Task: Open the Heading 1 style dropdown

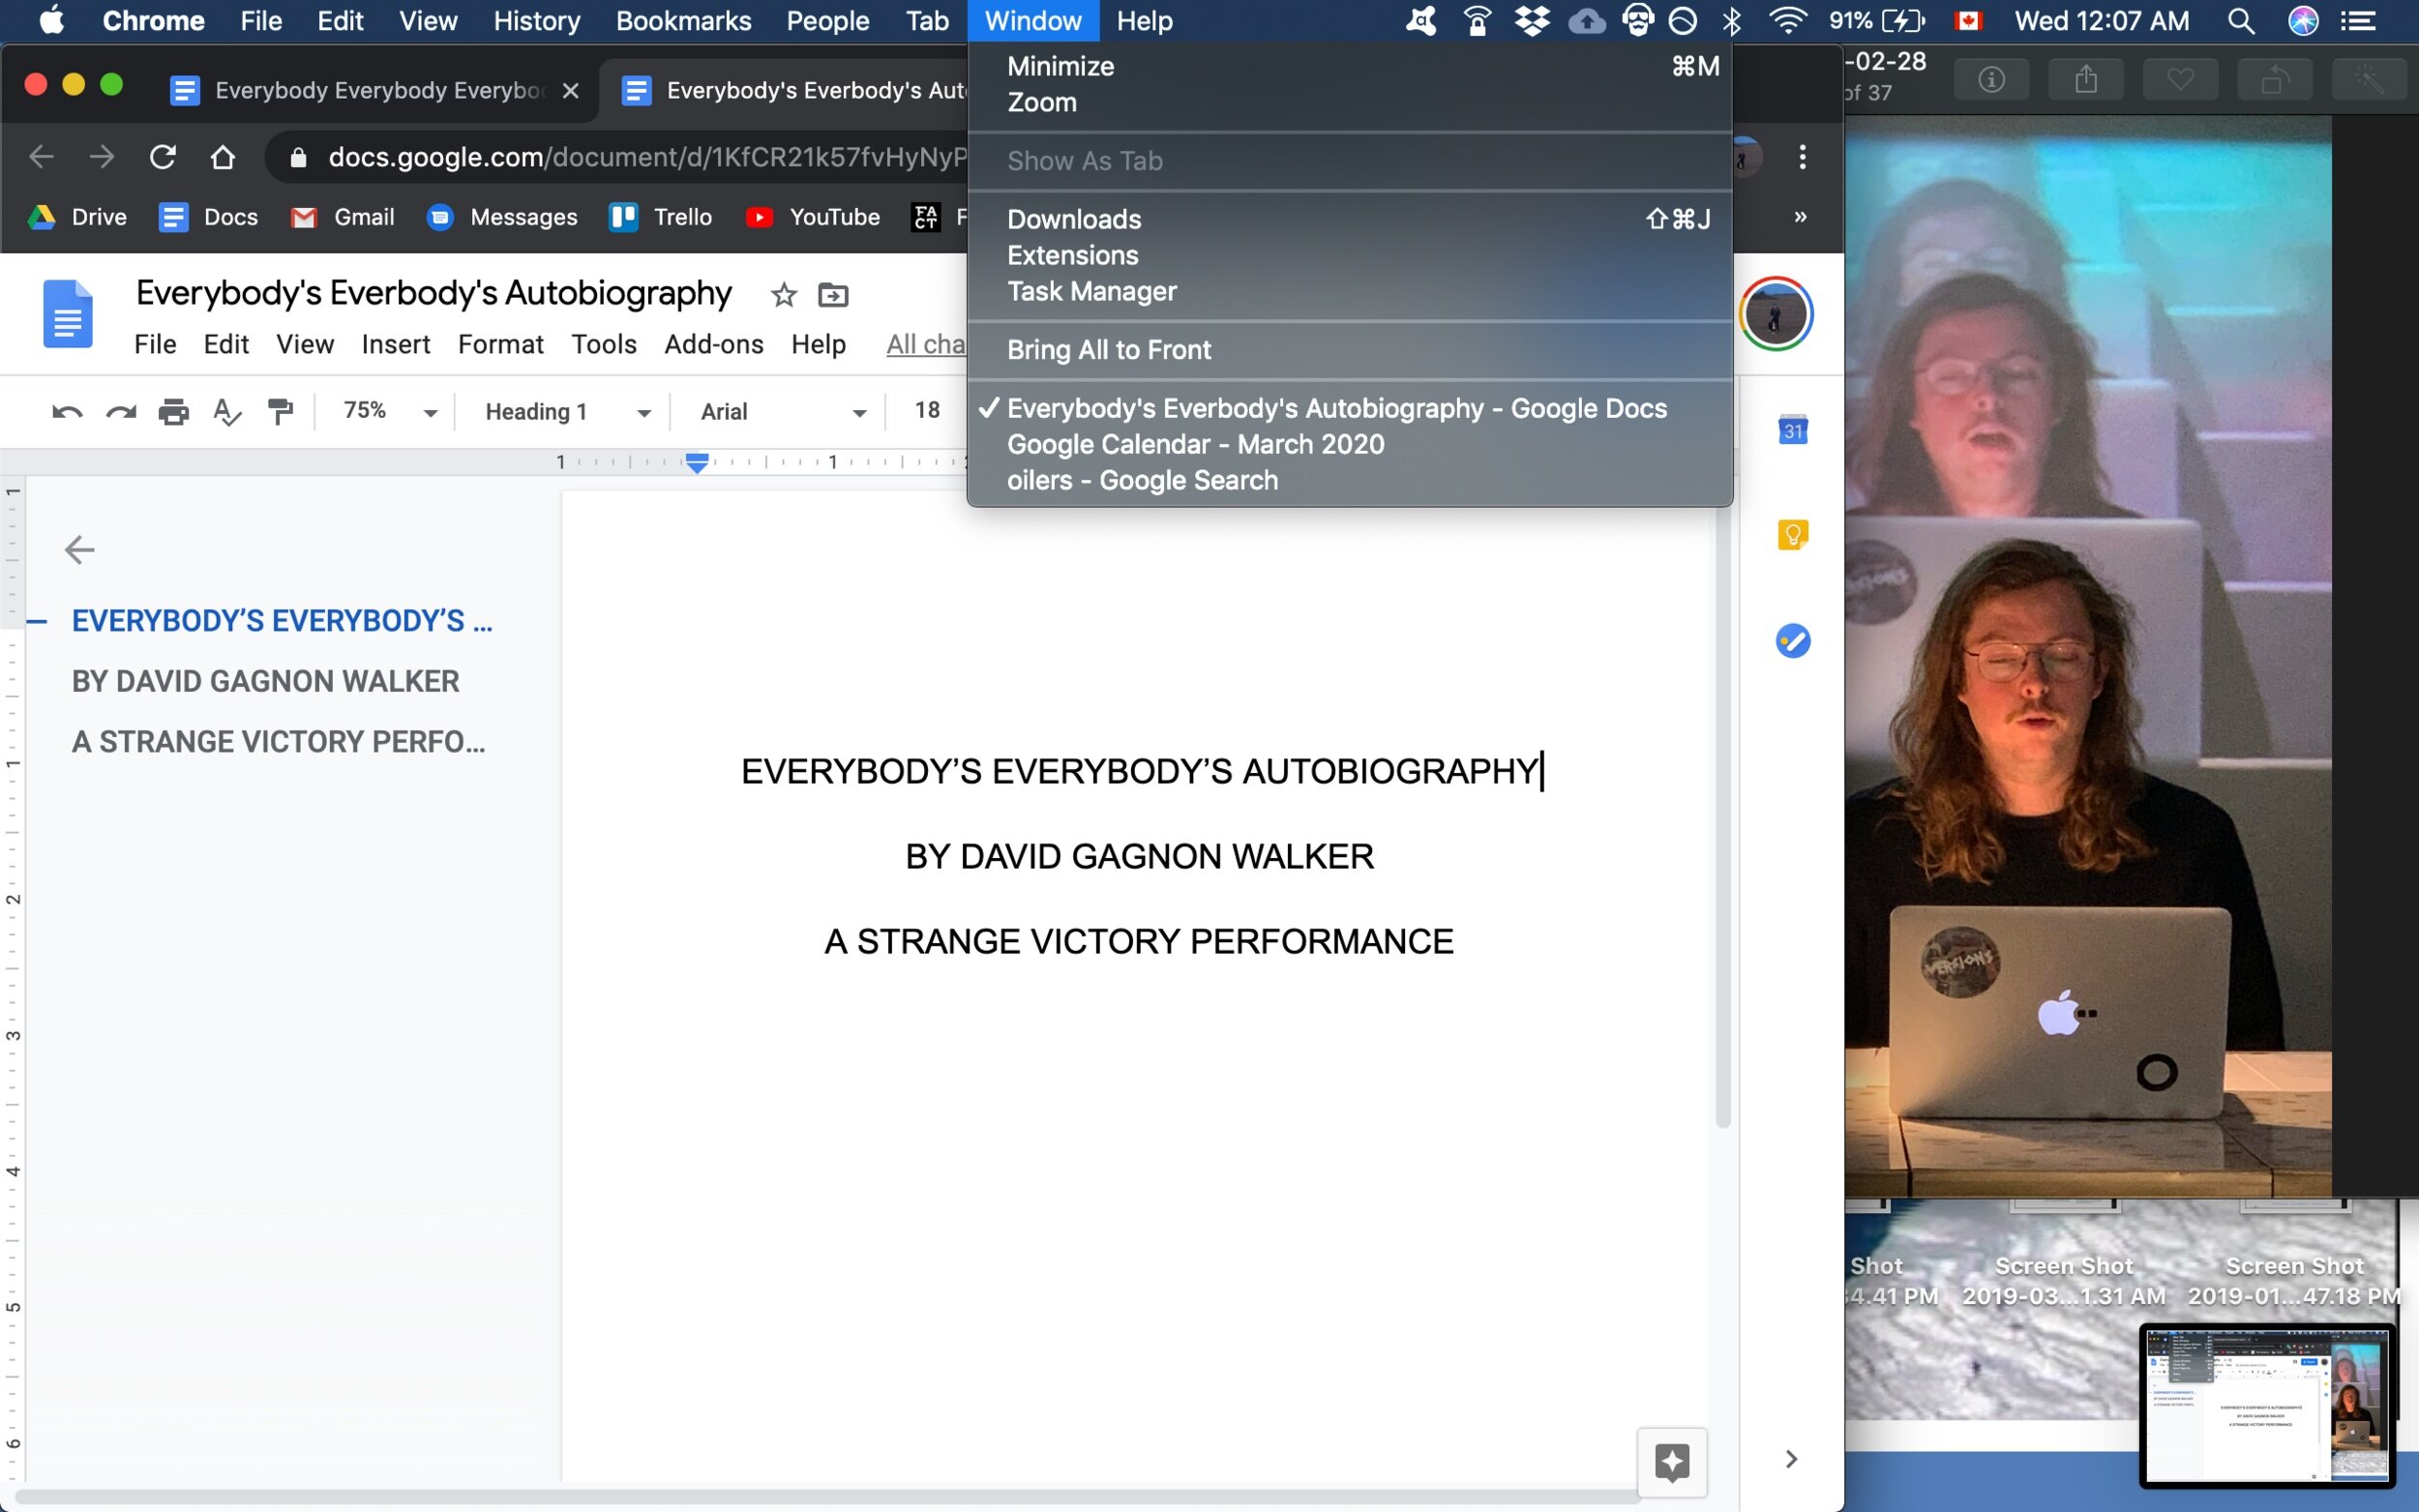Action: point(567,411)
